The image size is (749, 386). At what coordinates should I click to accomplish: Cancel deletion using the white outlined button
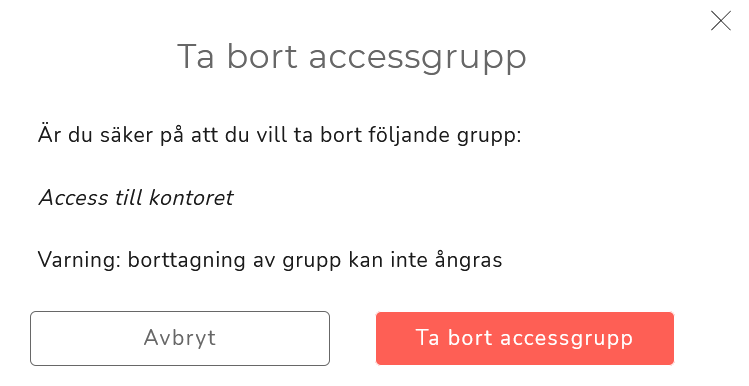click(x=180, y=338)
